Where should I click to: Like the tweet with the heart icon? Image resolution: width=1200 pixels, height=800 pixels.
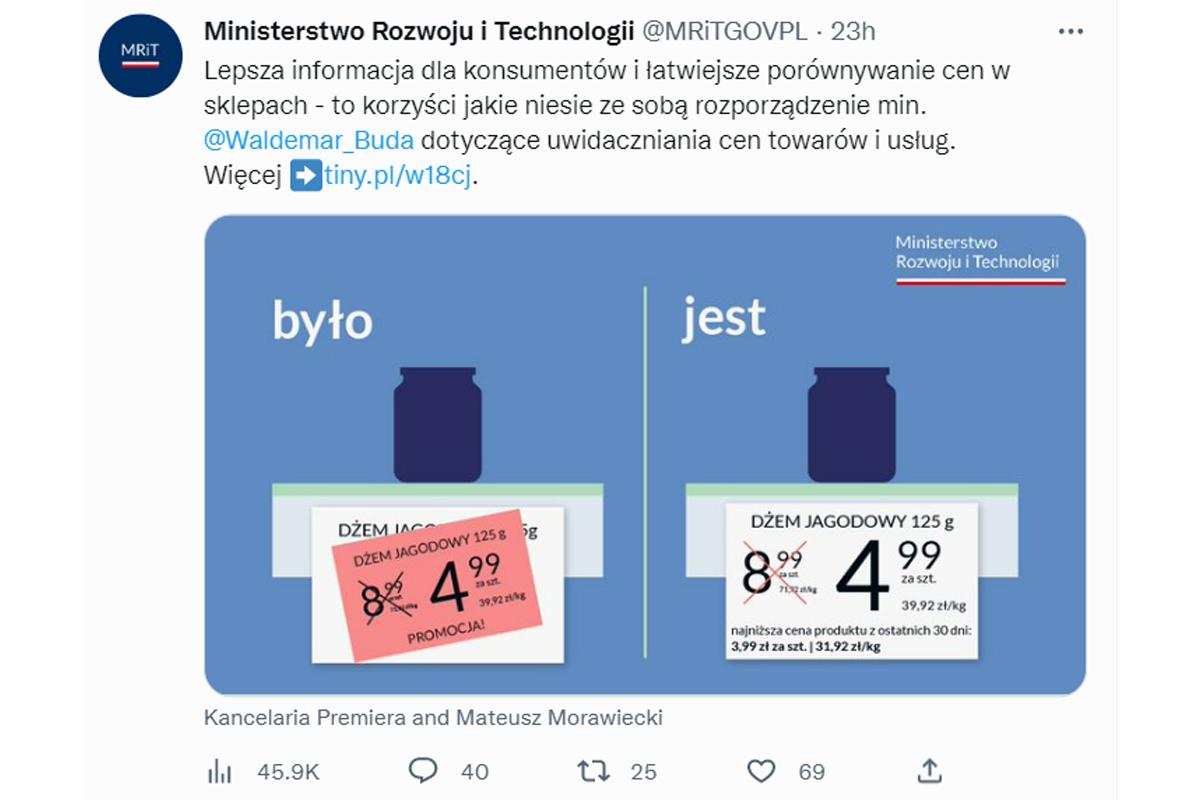[x=762, y=771]
